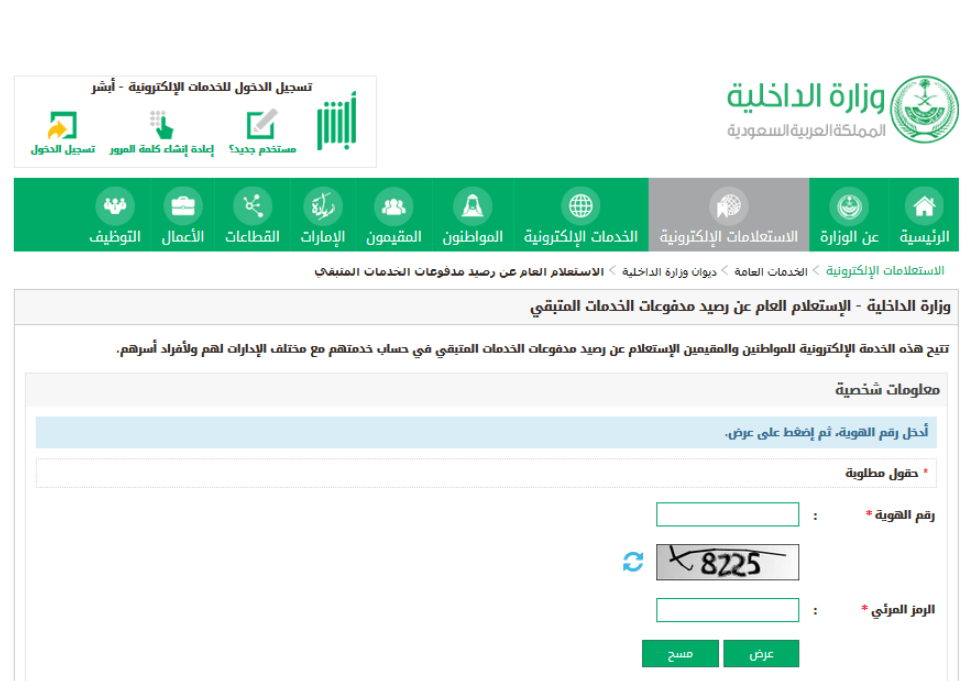Click the رقم الهوية field label
Screen dimensions: 966x681
904,515
